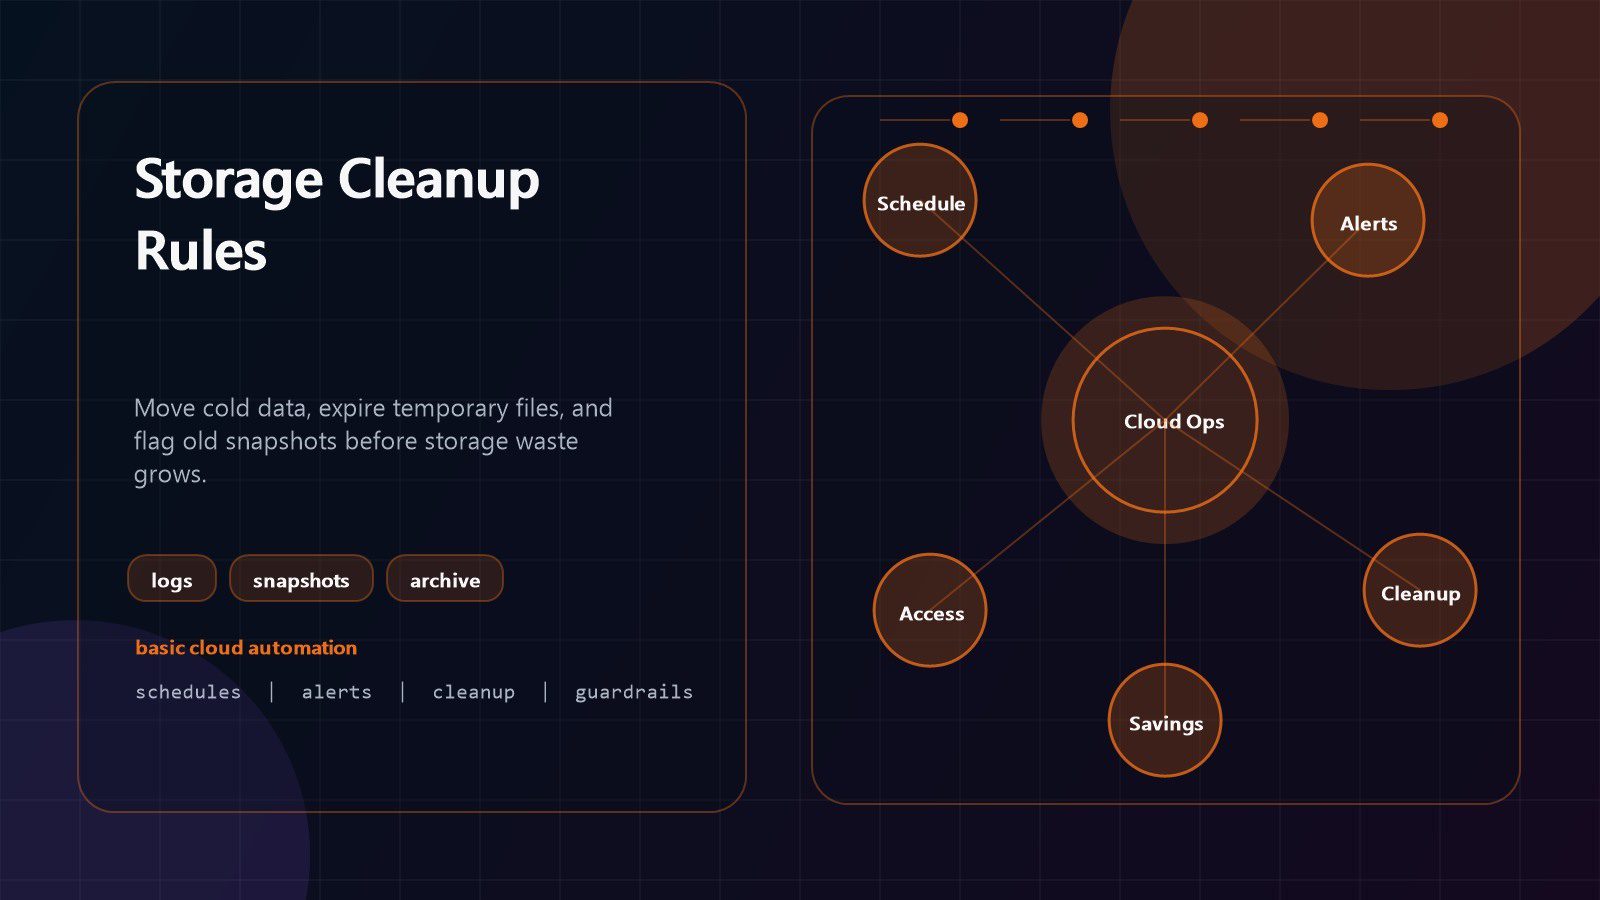Select the snapshots tag pill
Screen dimensions: 1600x900
(301, 579)
